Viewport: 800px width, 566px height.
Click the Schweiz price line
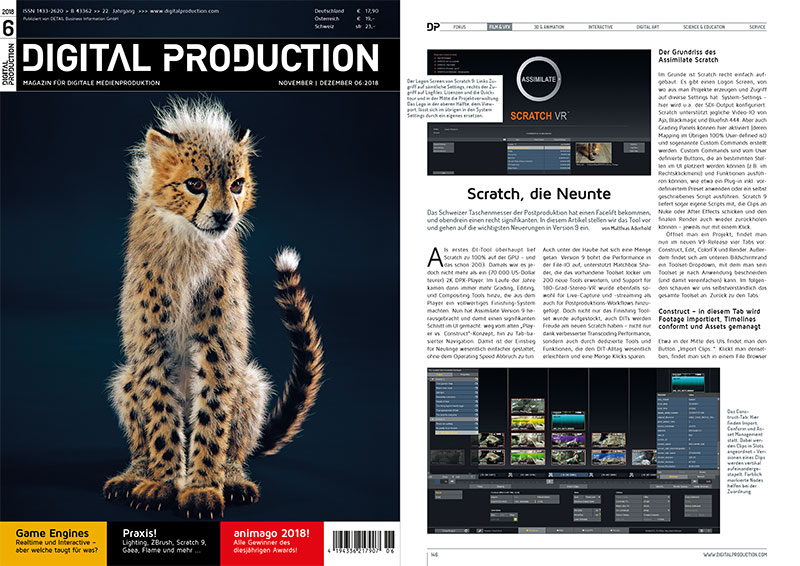(x=345, y=26)
